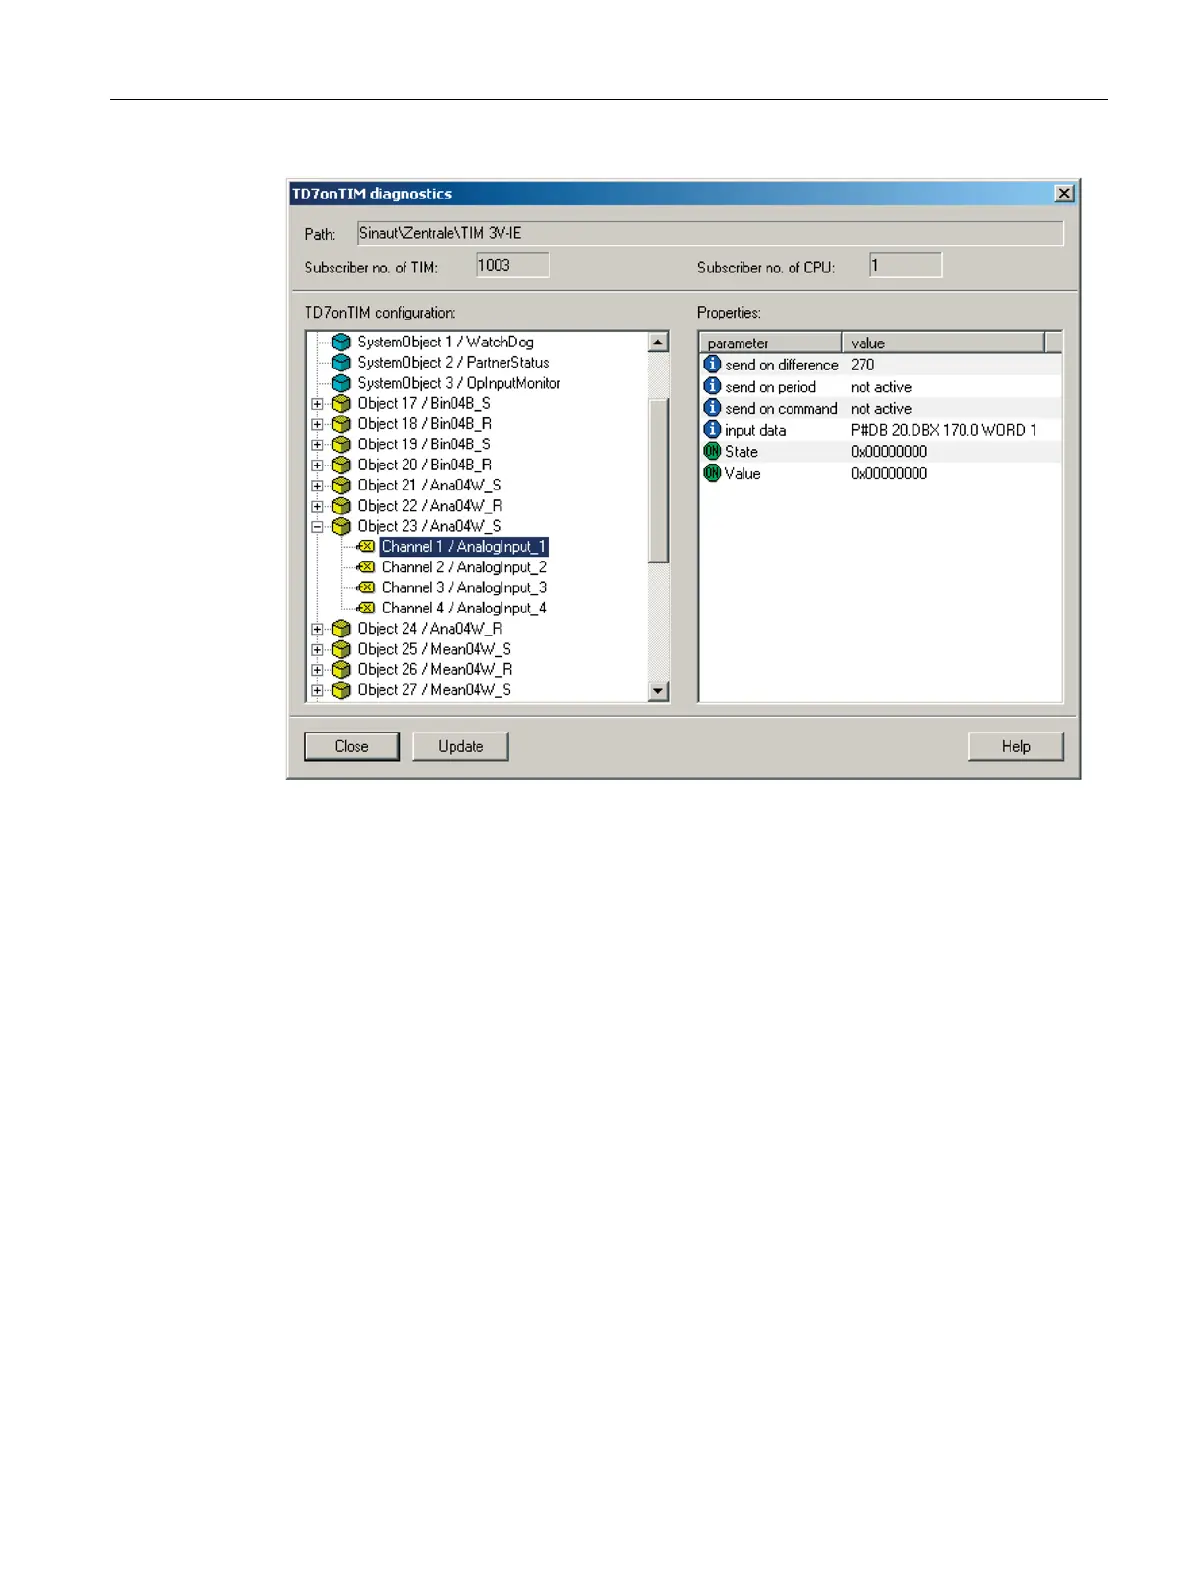
Task: Click the parameter column header
Action: coord(770,343)
